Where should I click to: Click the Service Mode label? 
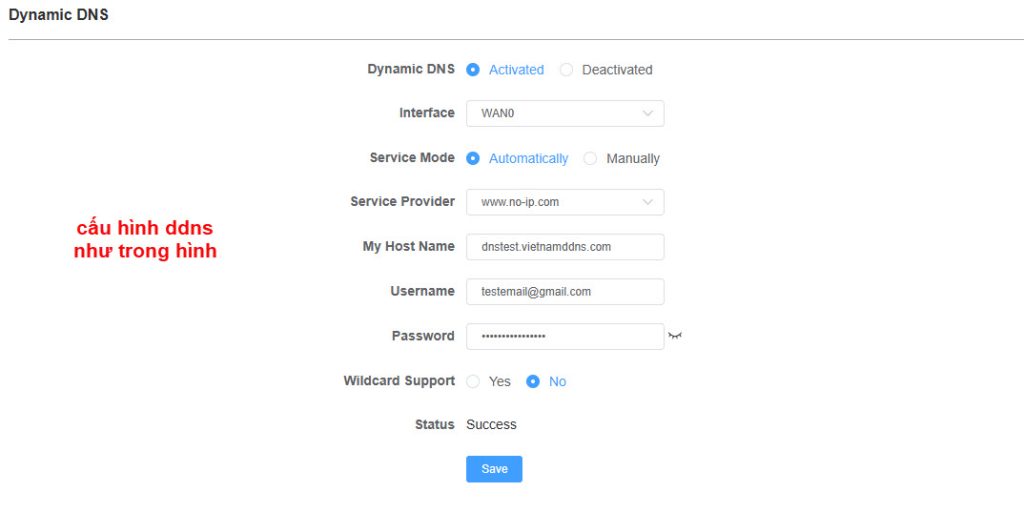pyautogui.click(x=412, y=158)
